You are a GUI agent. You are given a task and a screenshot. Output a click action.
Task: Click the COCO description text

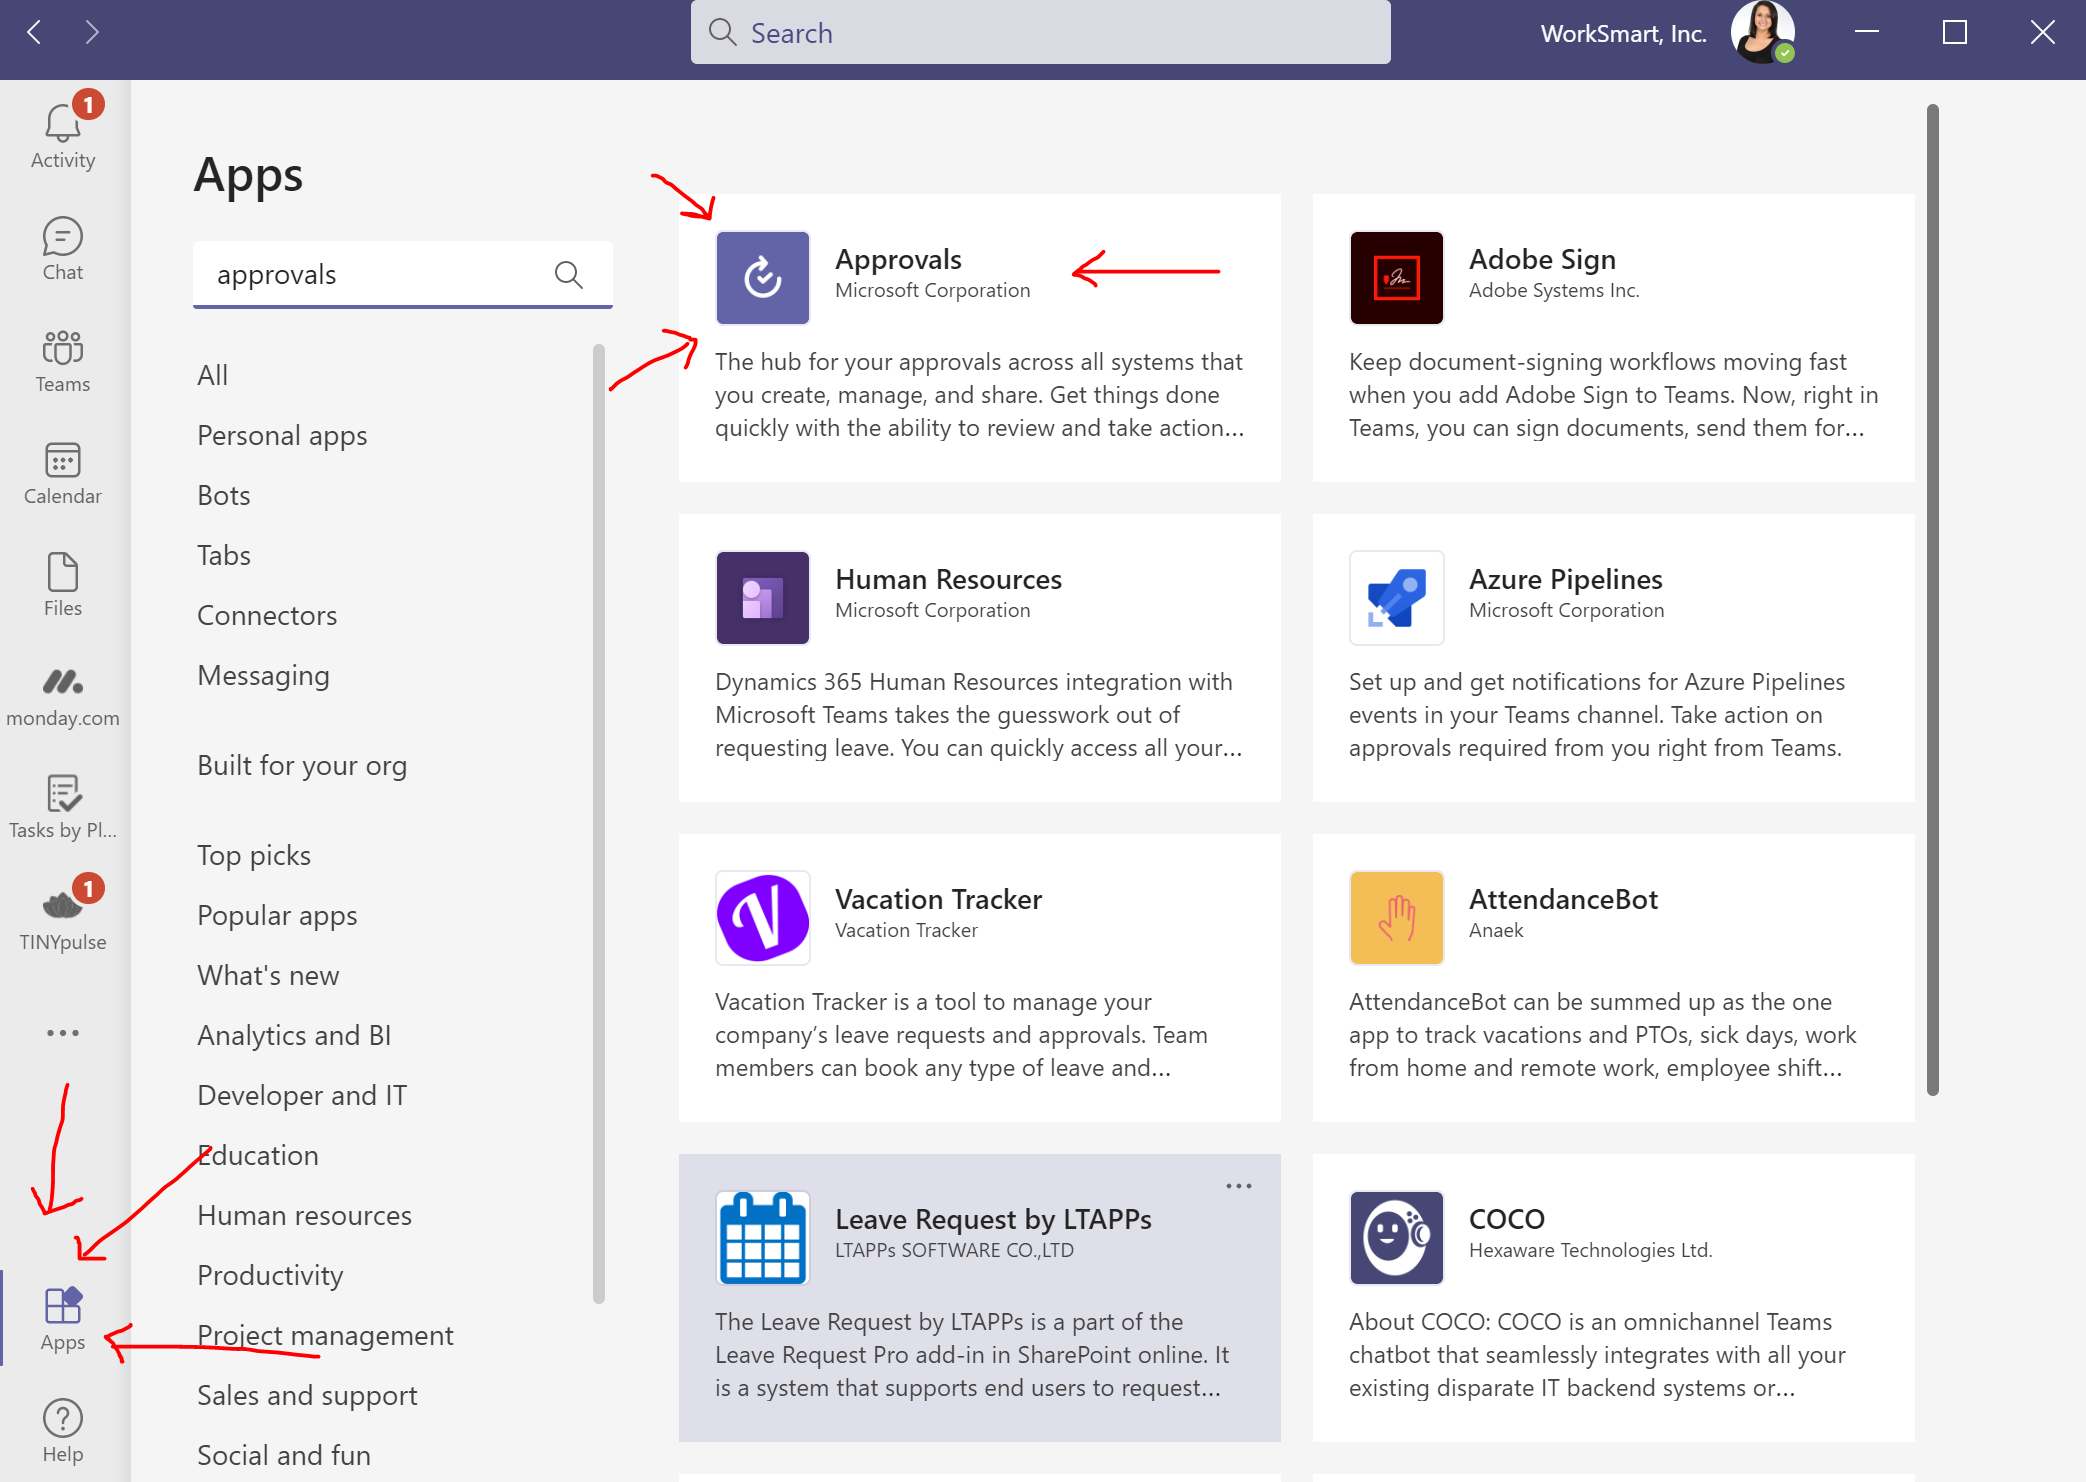pos(1597,1355)
